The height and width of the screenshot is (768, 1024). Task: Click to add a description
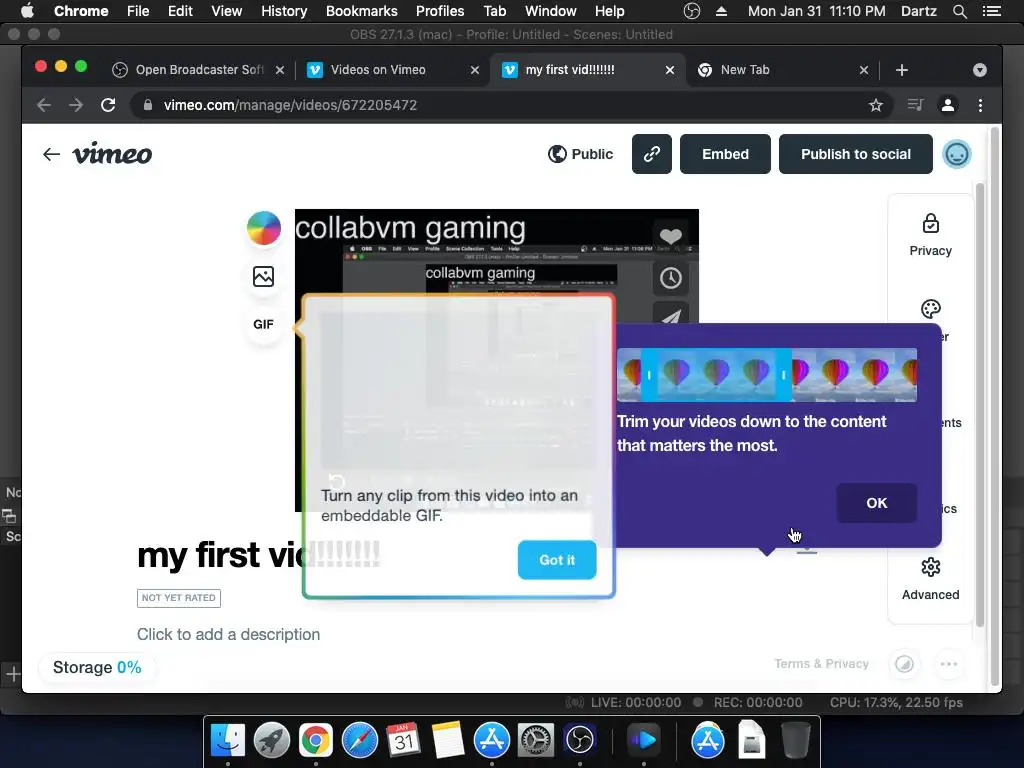point(229,634)
